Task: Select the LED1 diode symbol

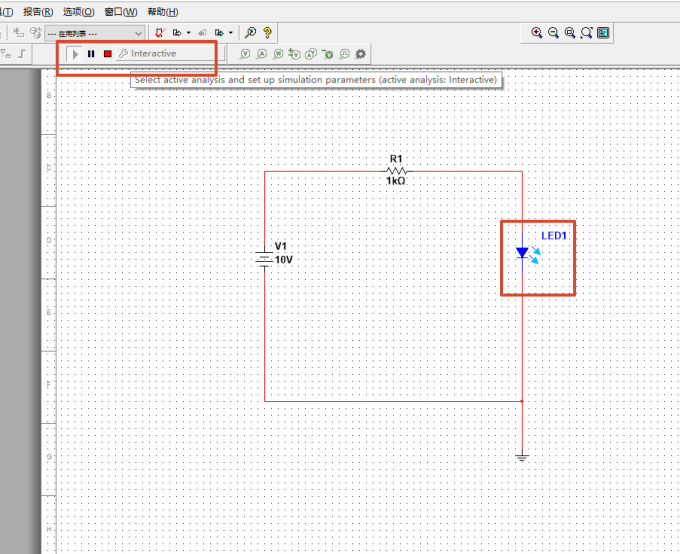Action: (x=526, y=253)
